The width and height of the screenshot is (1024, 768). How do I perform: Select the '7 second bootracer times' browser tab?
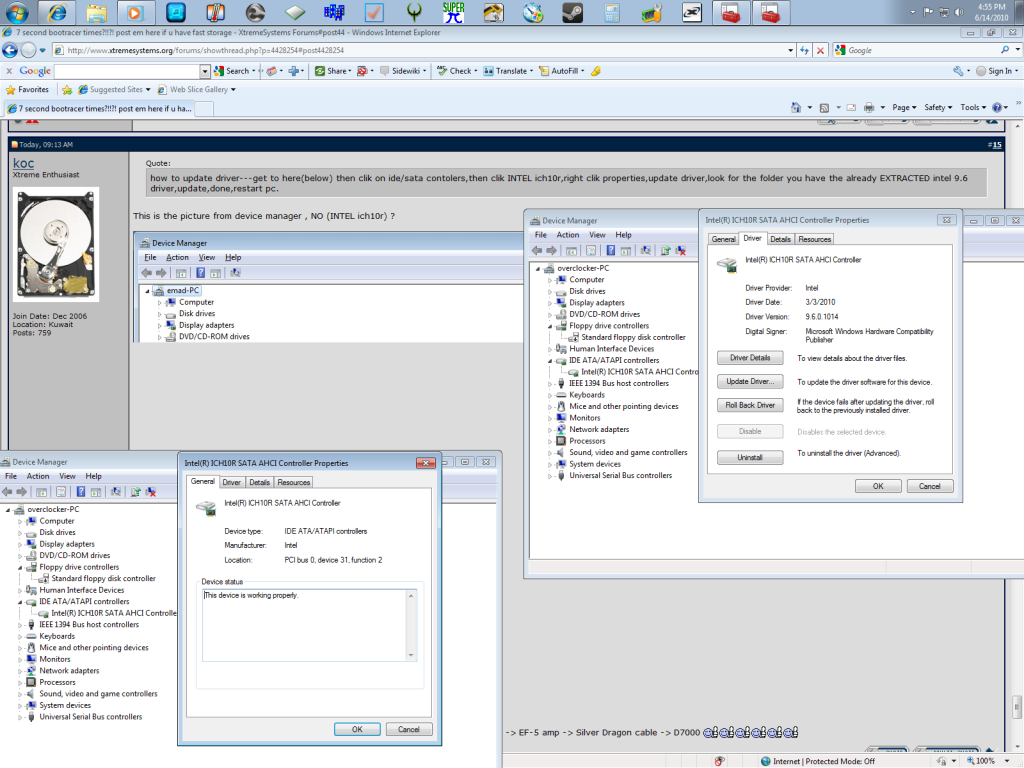coord(99,108)
